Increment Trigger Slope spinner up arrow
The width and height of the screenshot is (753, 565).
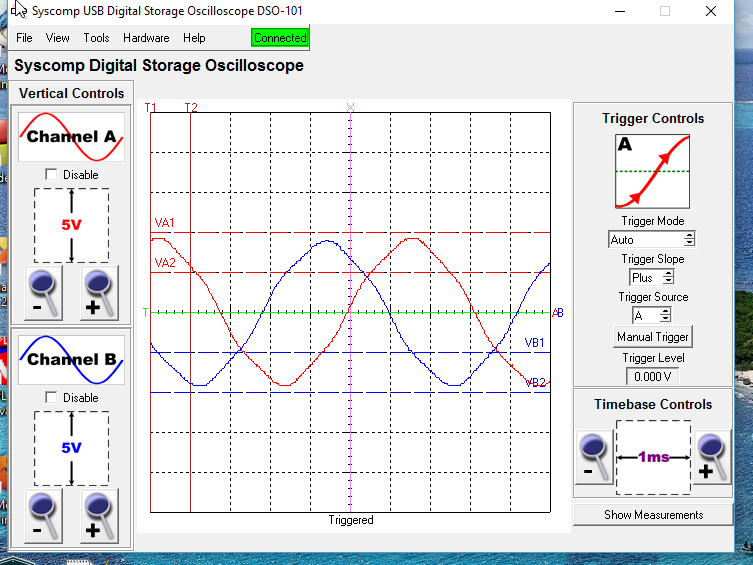(x=668, y=274)
